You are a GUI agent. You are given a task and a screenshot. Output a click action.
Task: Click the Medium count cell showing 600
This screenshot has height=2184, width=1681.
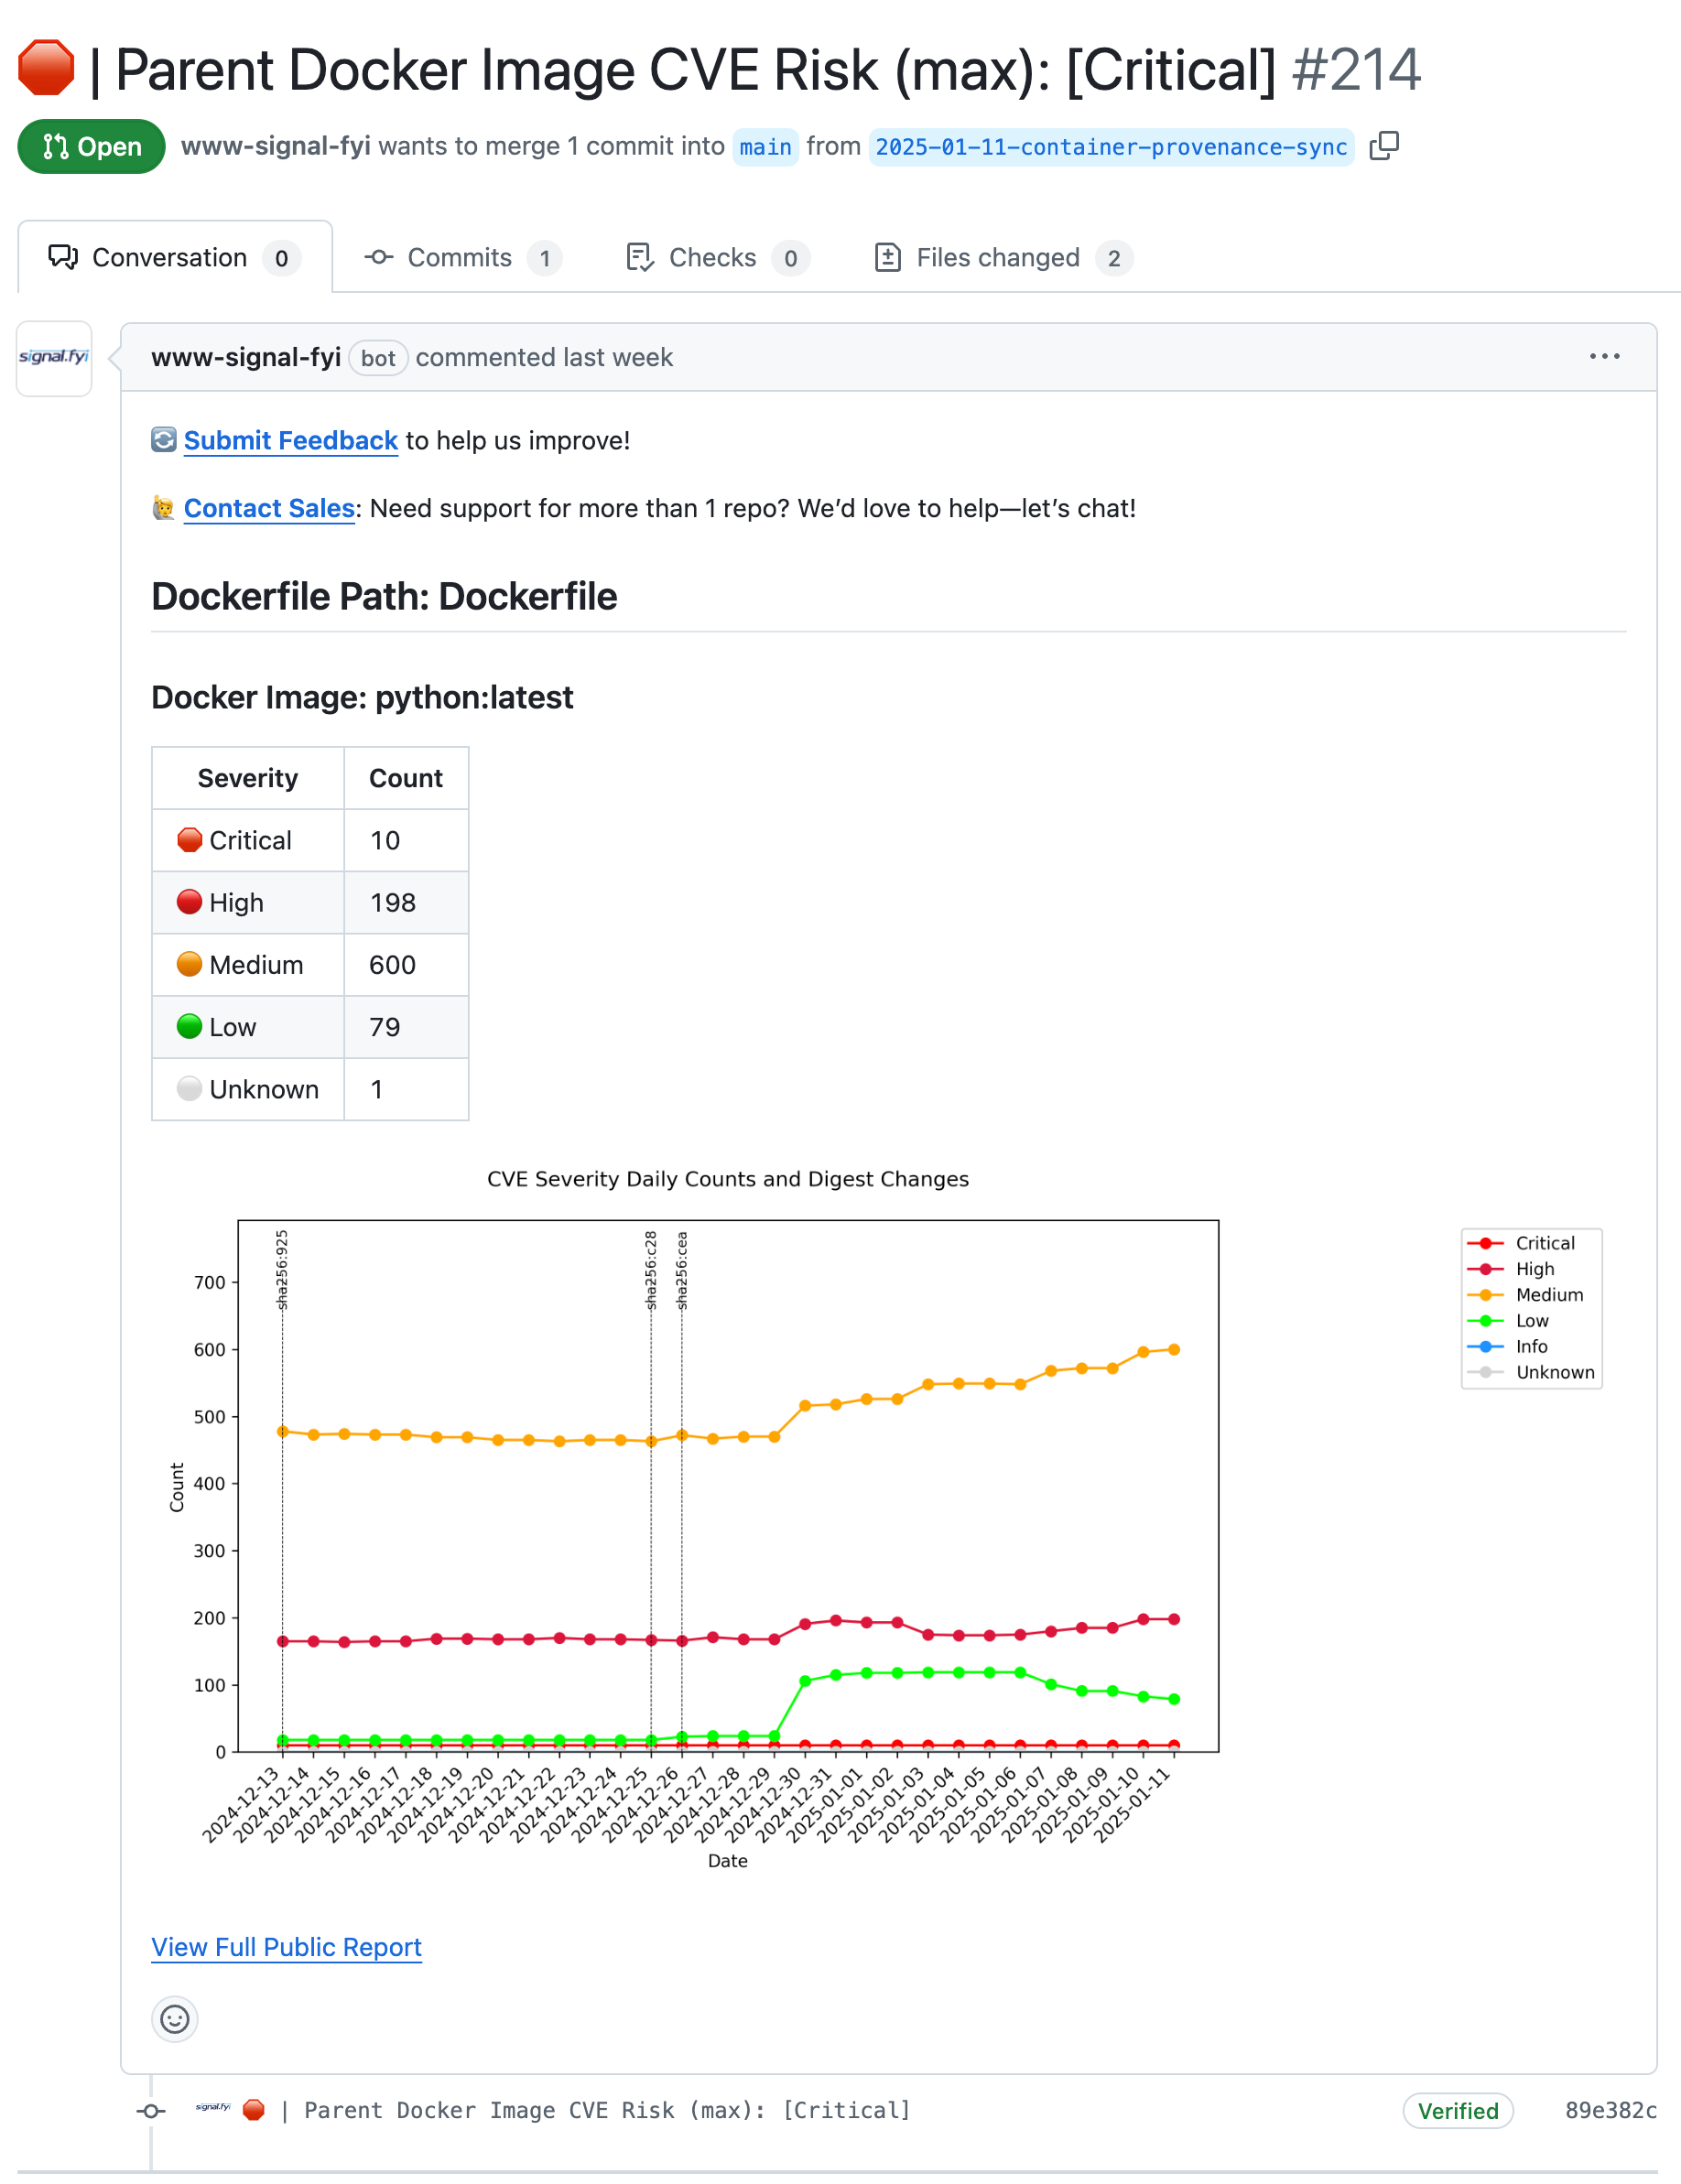click(x=406, y=964)
